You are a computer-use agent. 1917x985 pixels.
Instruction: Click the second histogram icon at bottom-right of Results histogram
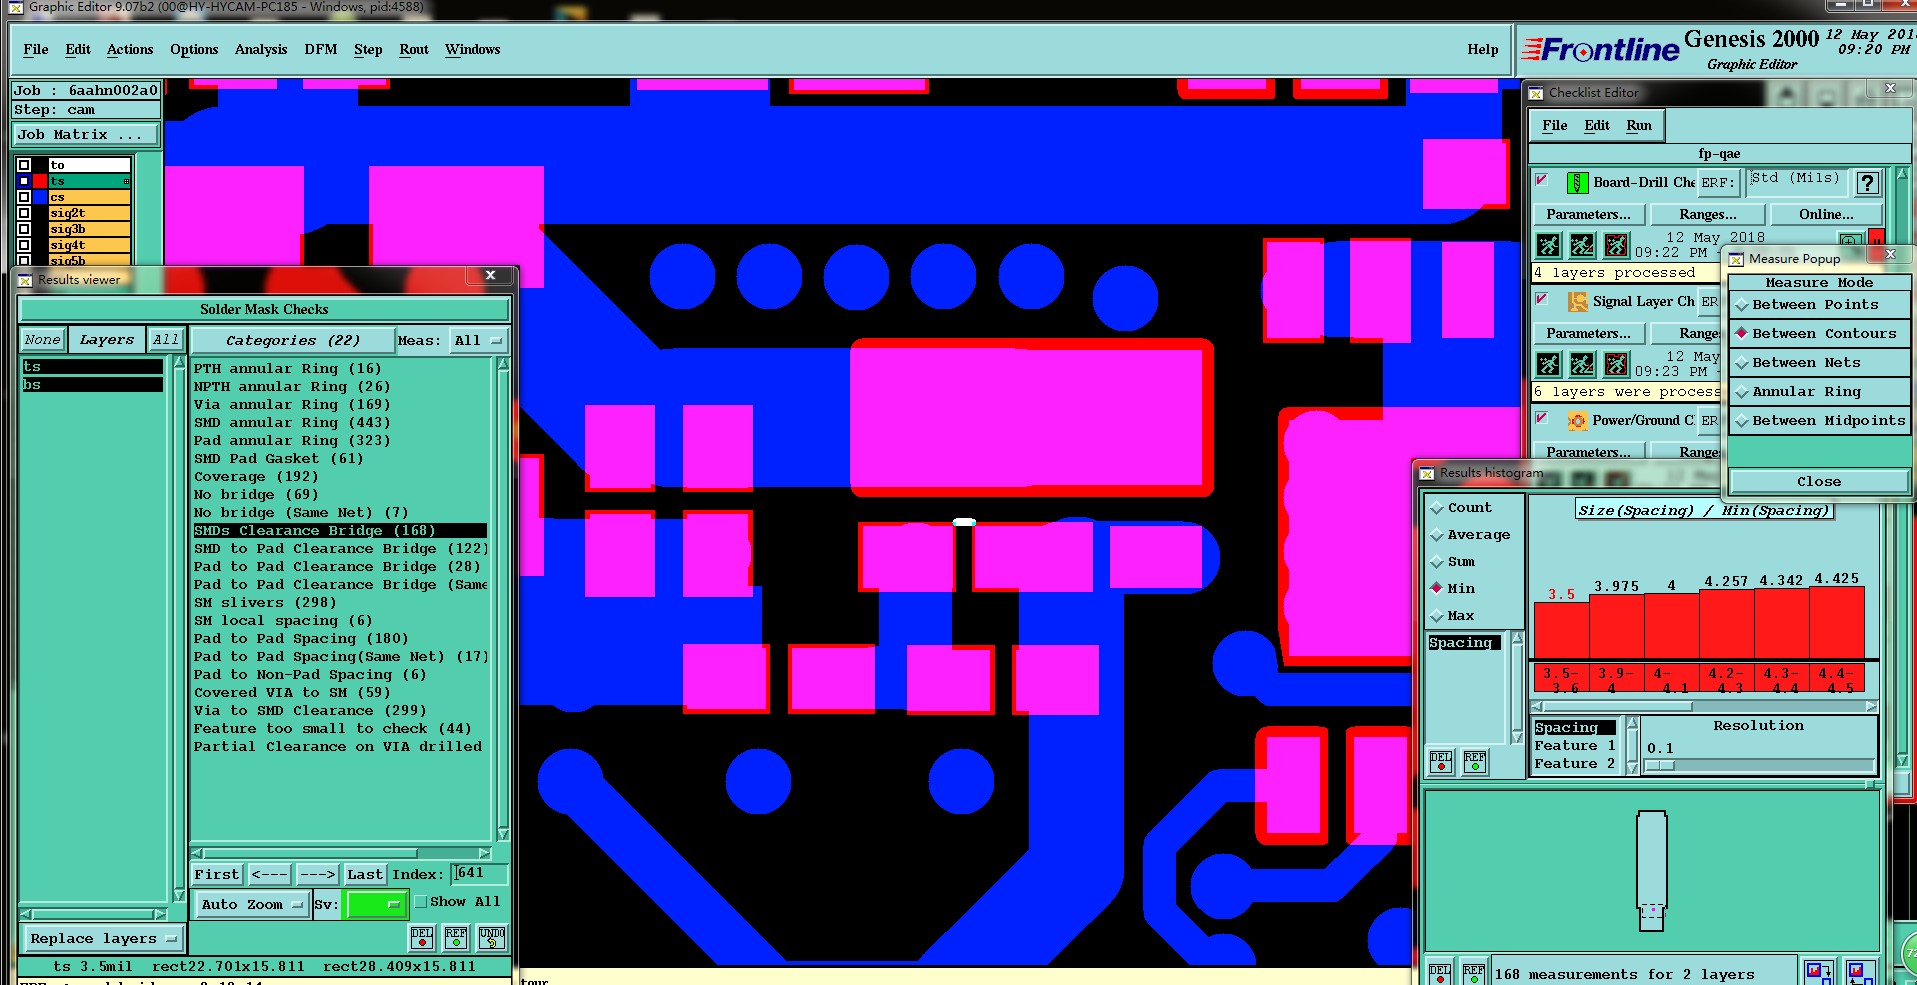(x=1860, y=972)
